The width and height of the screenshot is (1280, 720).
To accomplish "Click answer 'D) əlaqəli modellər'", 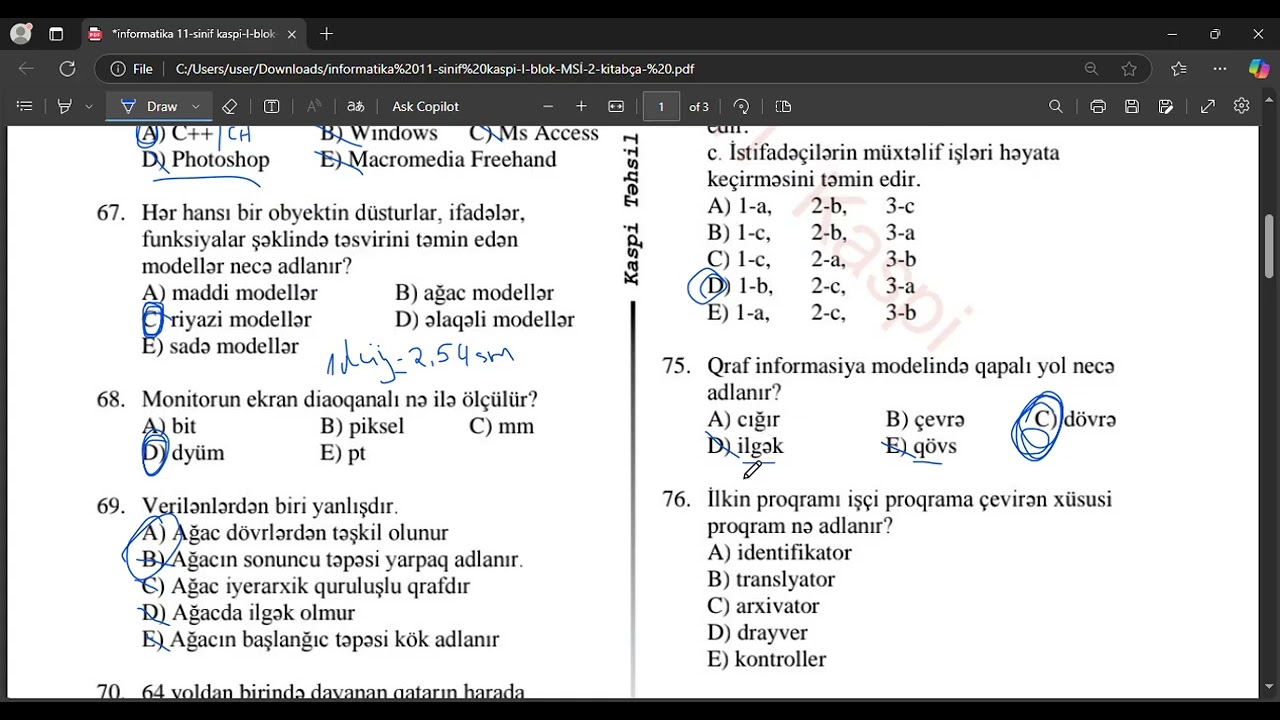I will click(485, 320).
